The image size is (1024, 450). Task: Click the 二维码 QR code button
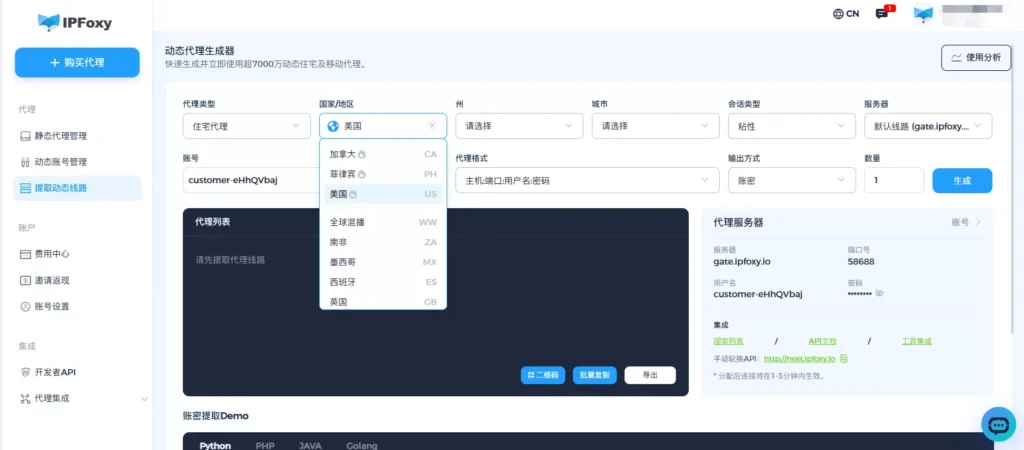[543, 375]
